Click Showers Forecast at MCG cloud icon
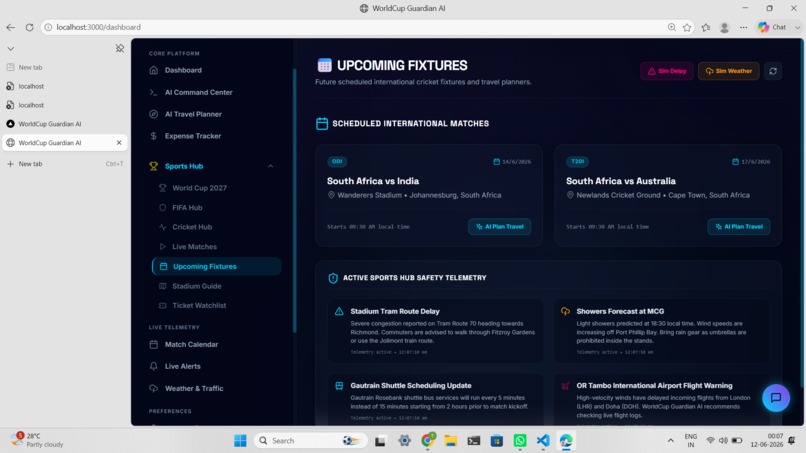 565,311
